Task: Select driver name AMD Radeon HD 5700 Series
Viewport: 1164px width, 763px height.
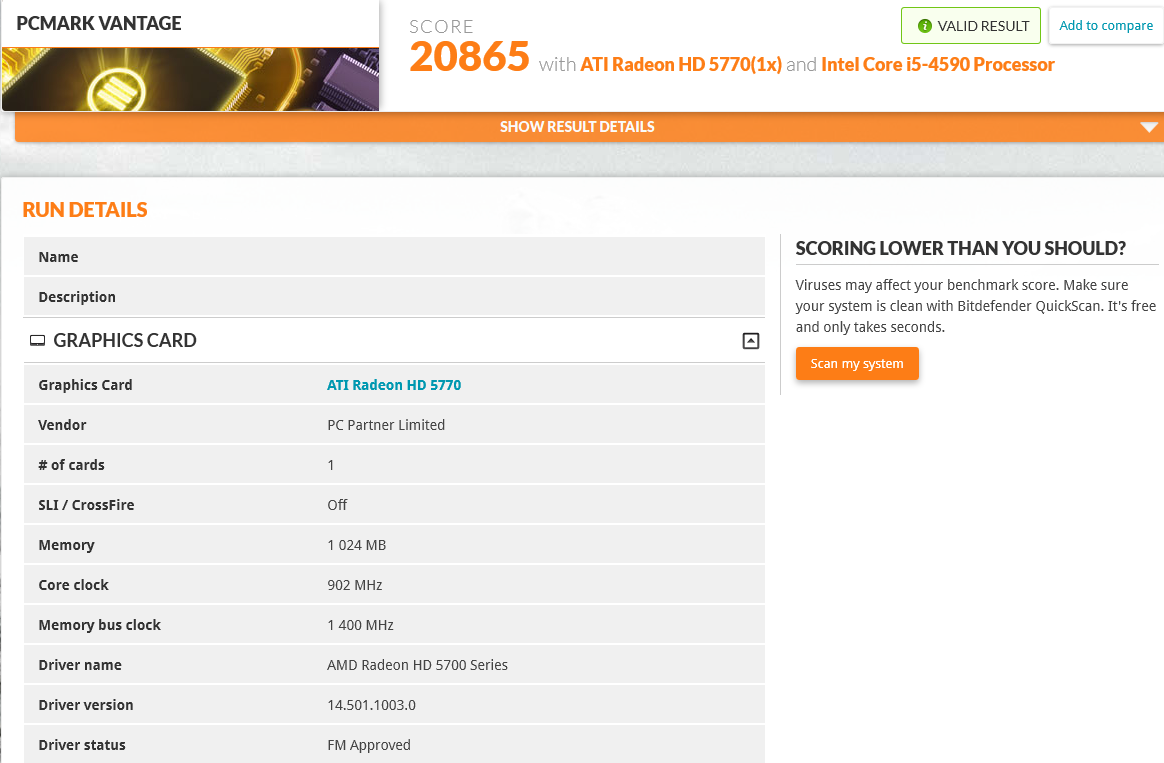Action: click(x=417, y=665)
